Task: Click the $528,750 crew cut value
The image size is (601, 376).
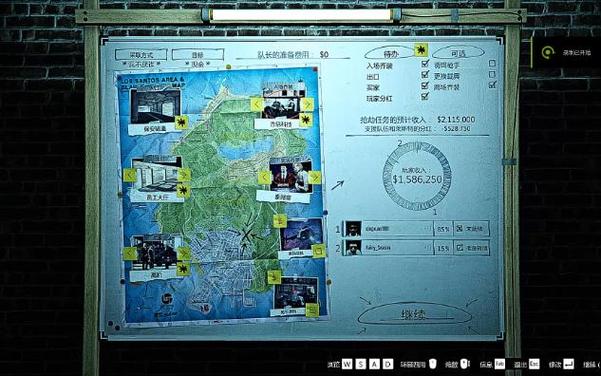Action: [457, 129]
